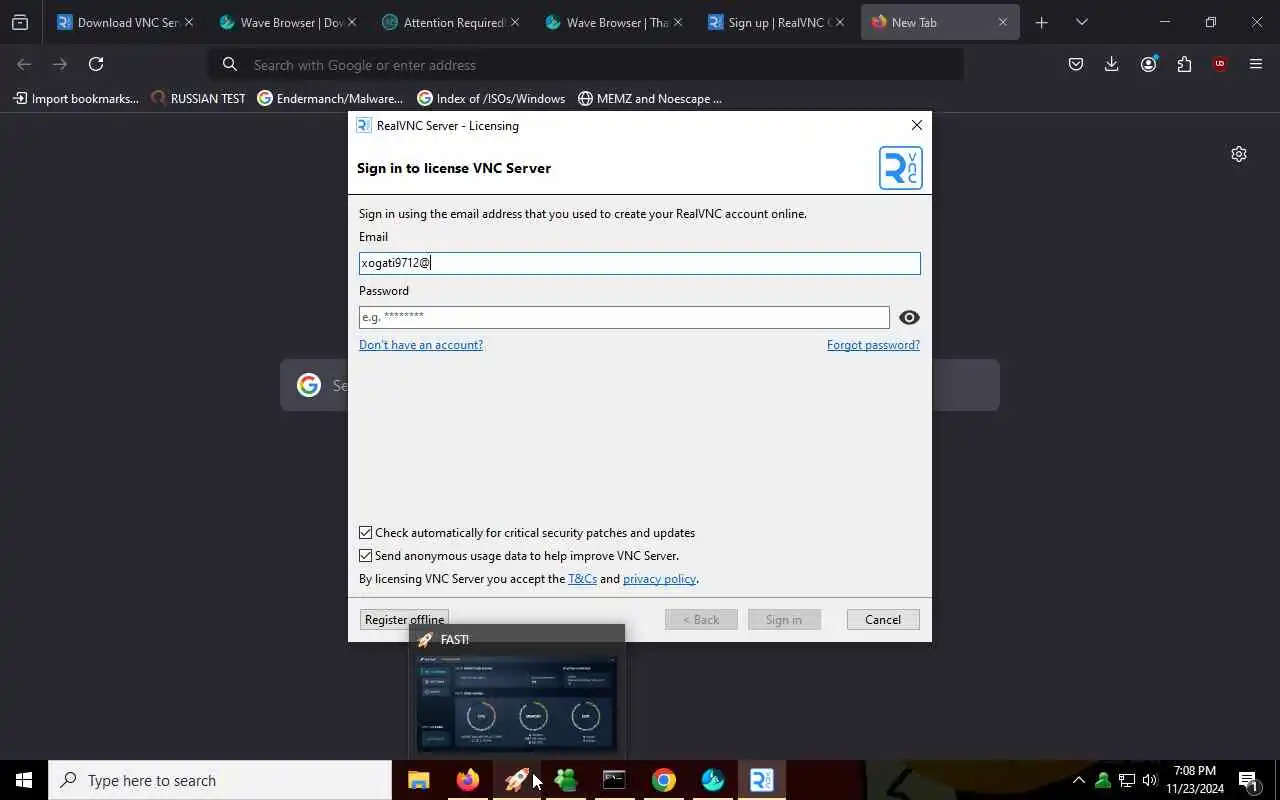The image size is (1280, 800).
Task: Focus the Password field
Action: (x=624, y=317)
